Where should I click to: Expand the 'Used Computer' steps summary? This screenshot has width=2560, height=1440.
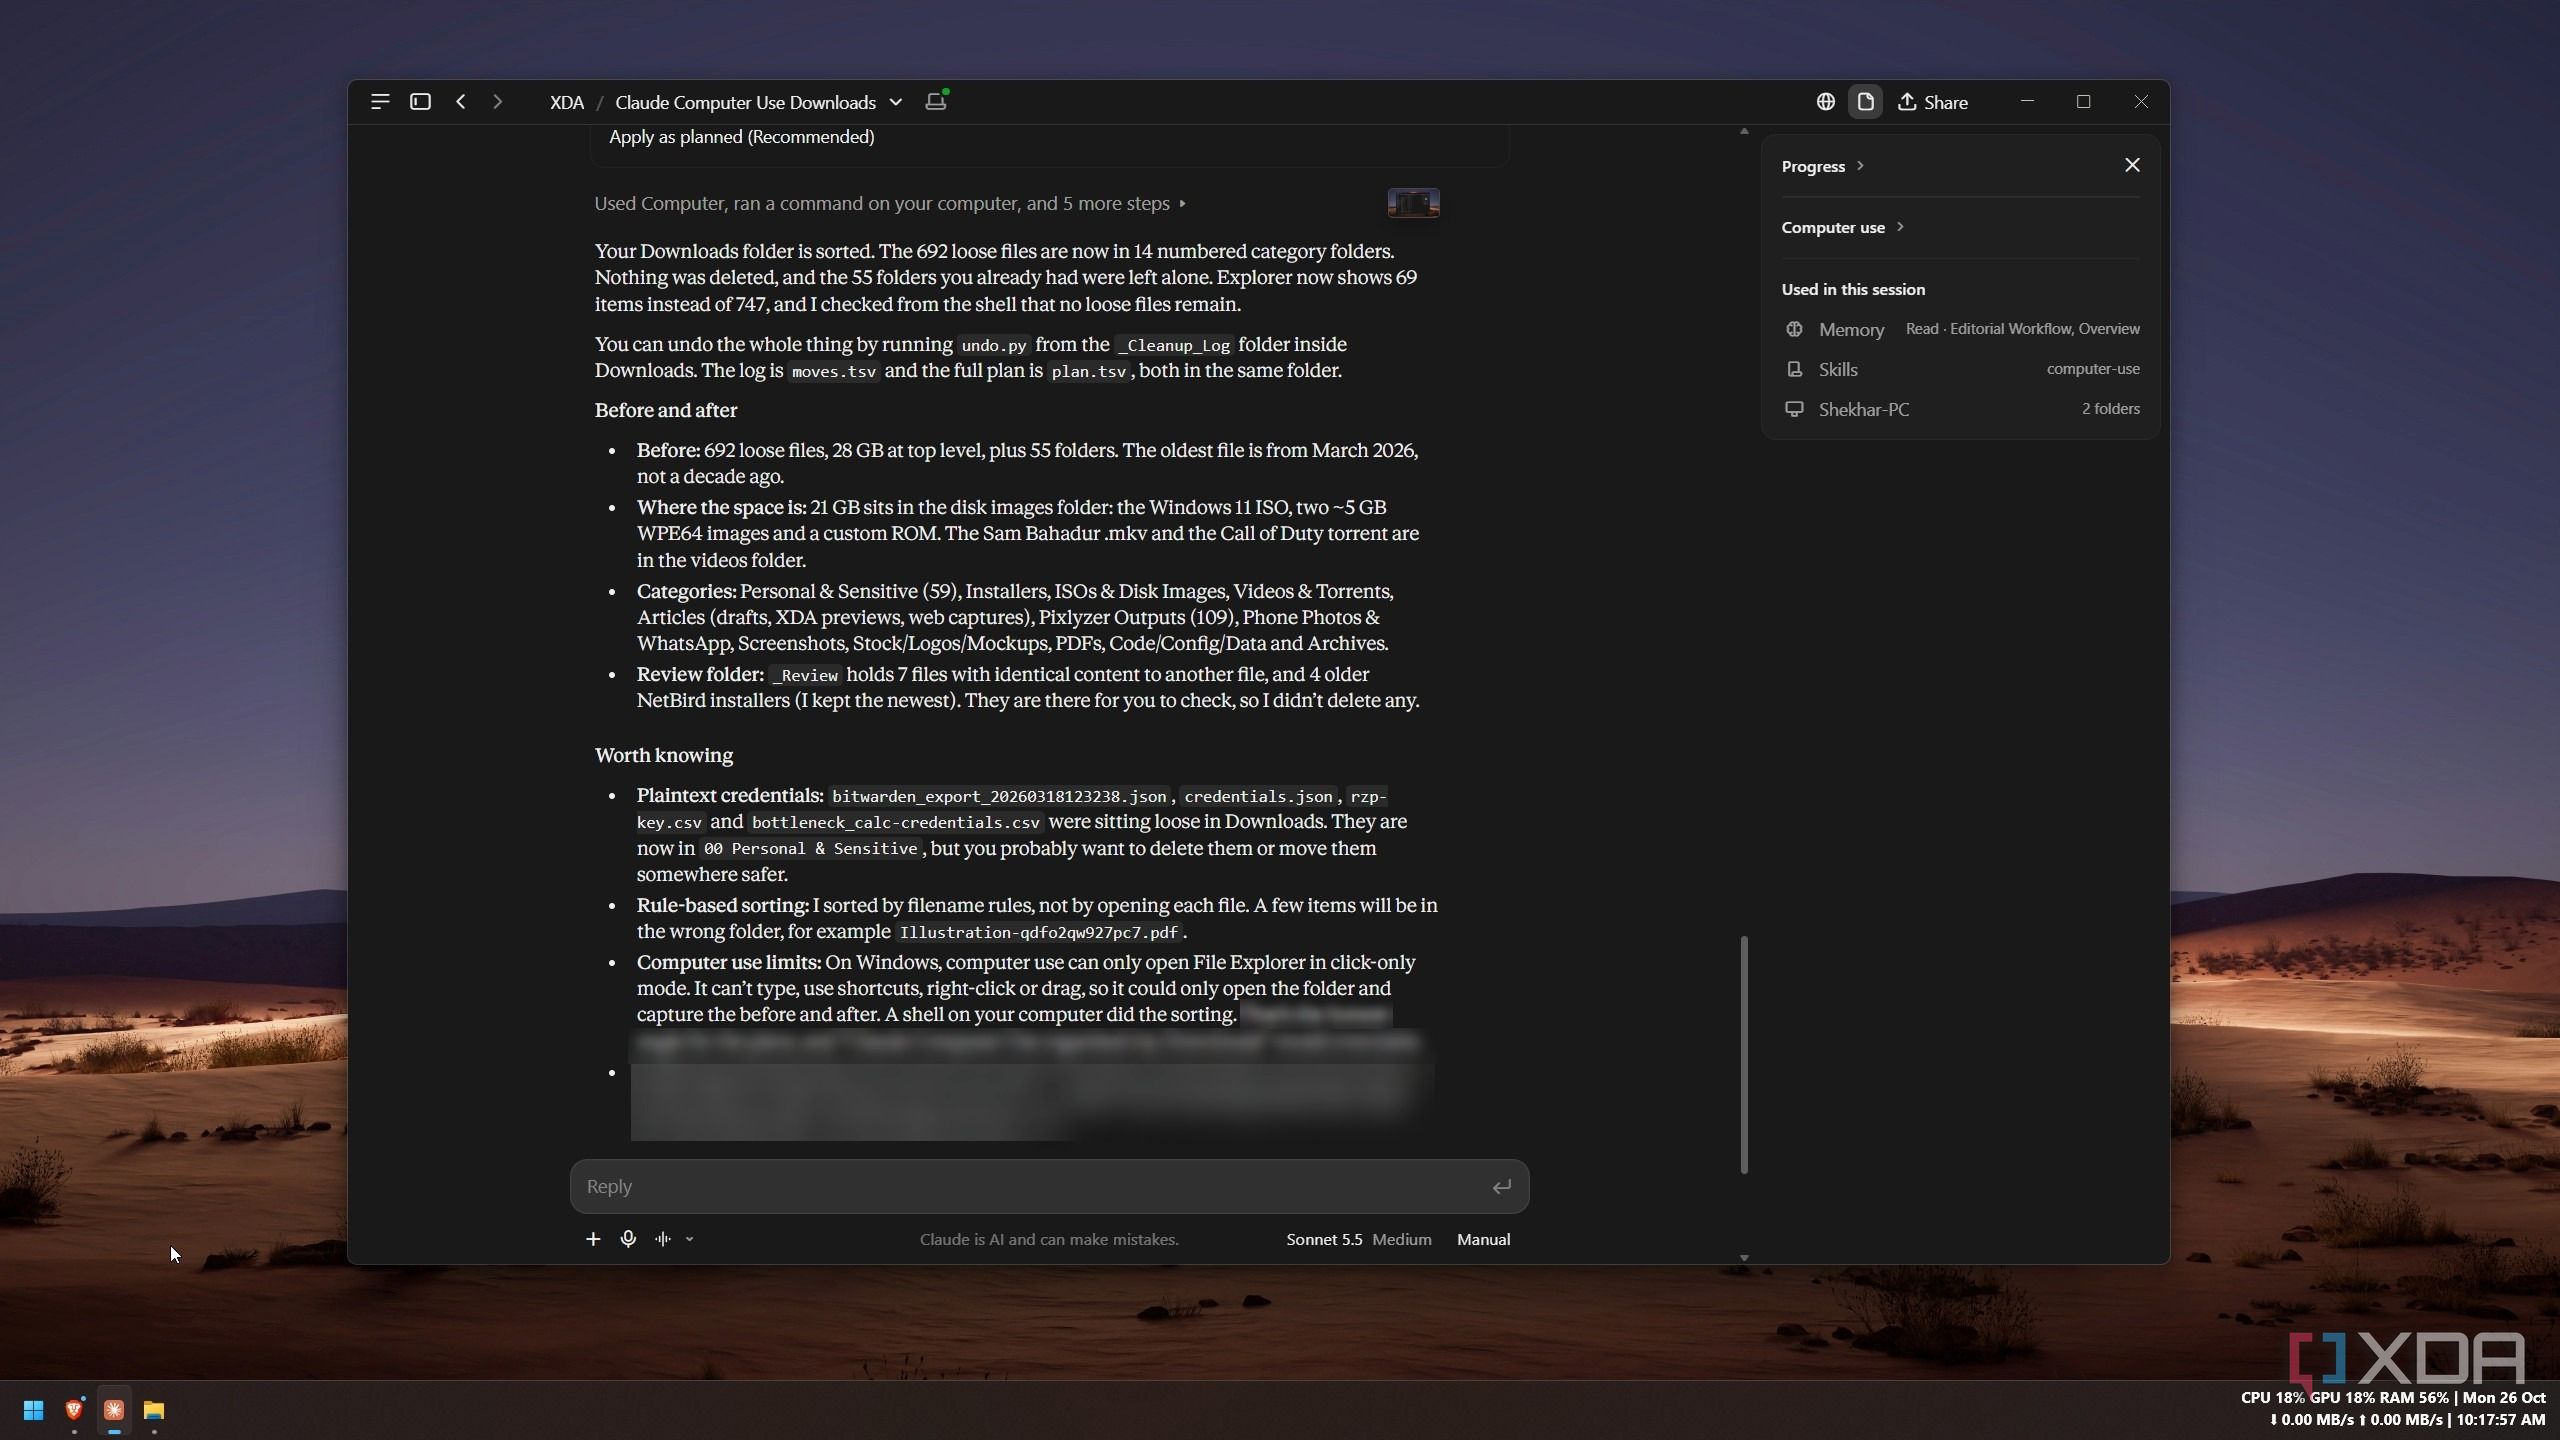pos(890,204)
